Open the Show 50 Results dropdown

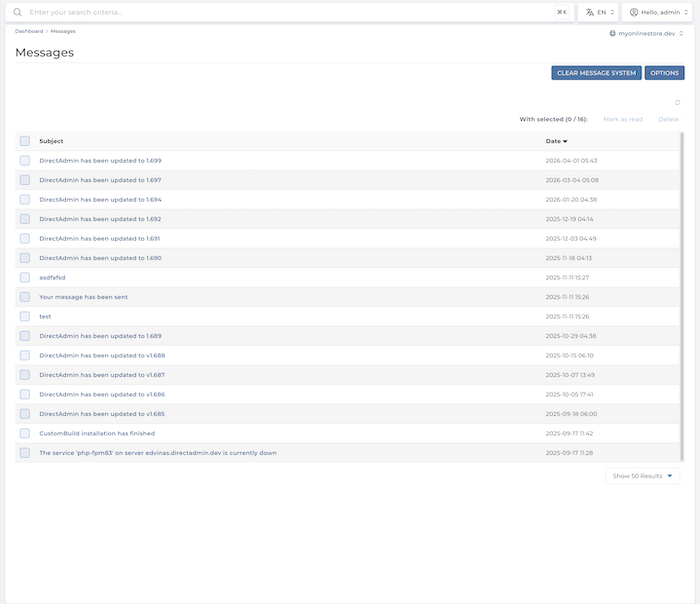tap(644, 476)
